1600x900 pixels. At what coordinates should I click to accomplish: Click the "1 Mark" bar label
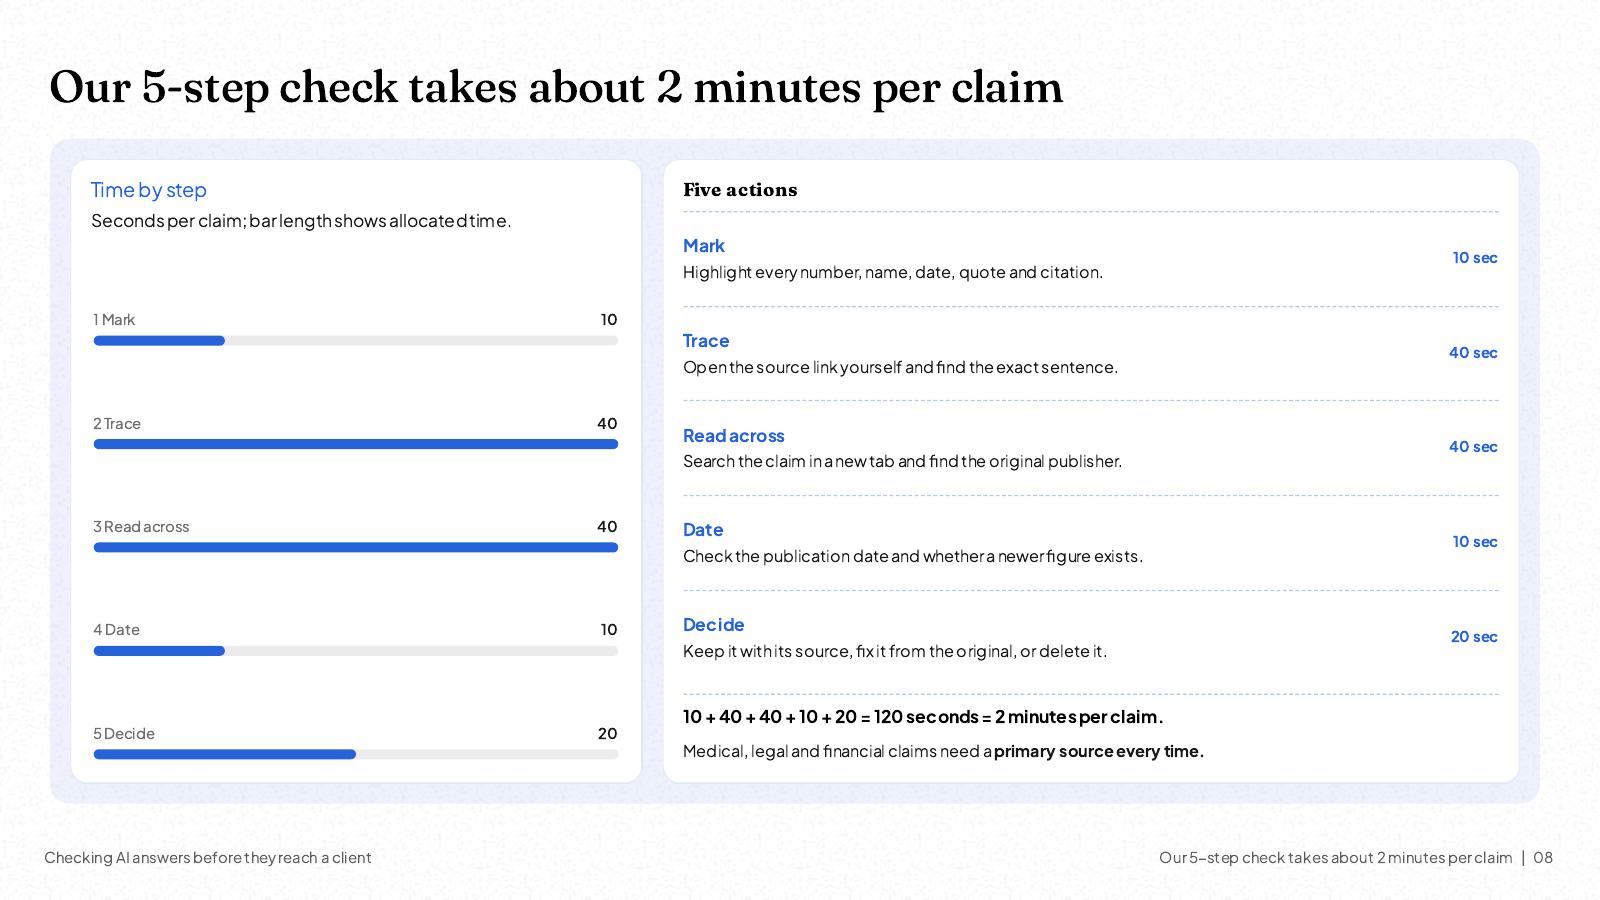point(114,320)
